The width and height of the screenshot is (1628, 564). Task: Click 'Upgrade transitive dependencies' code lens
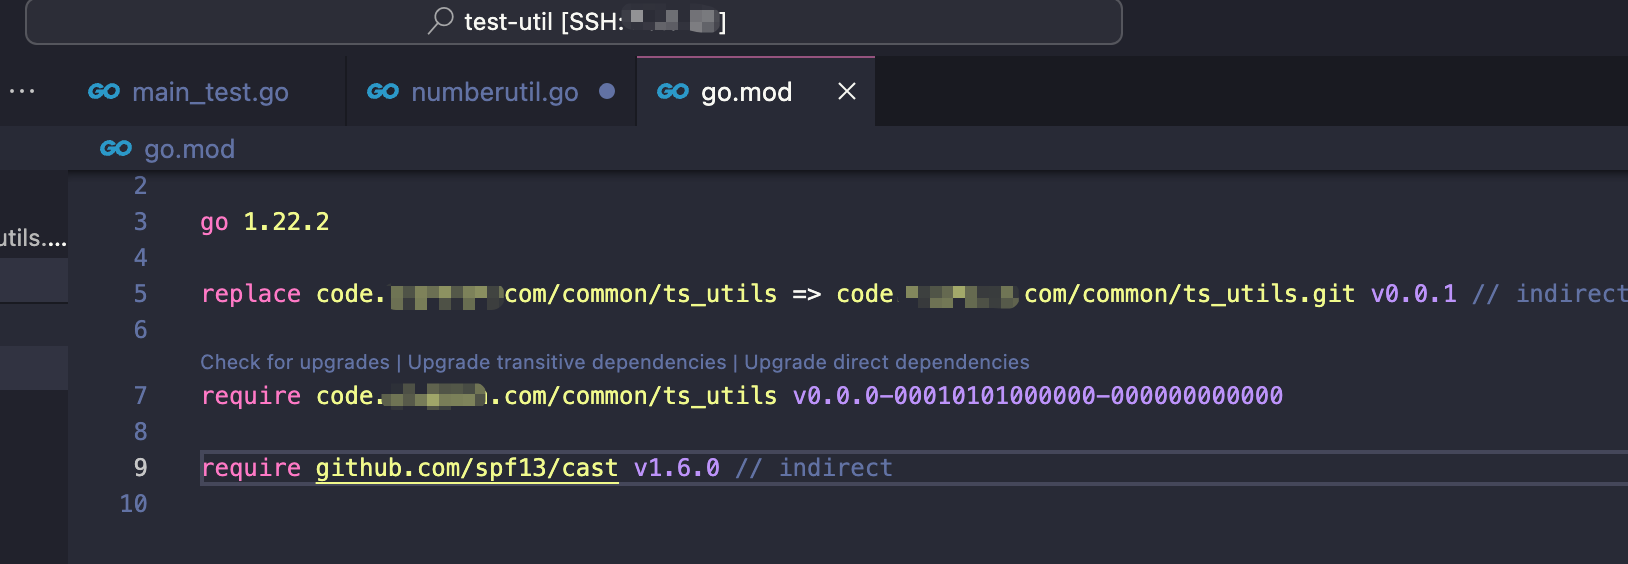(x=567, y=362)
